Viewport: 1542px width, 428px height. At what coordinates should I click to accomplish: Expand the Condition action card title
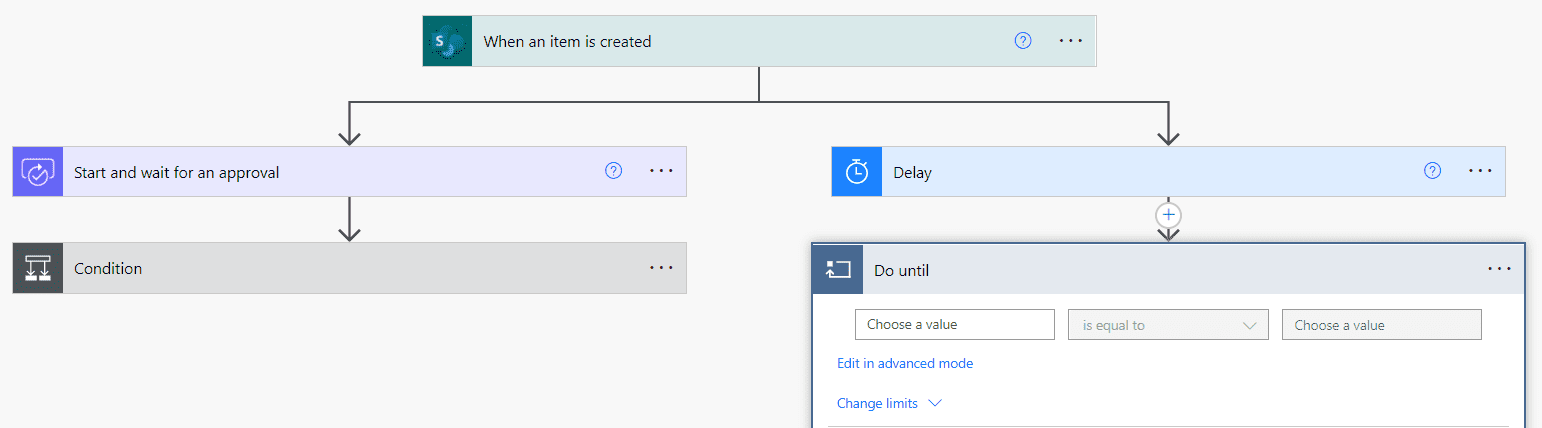pyautogui.click(x=108, y=268)
